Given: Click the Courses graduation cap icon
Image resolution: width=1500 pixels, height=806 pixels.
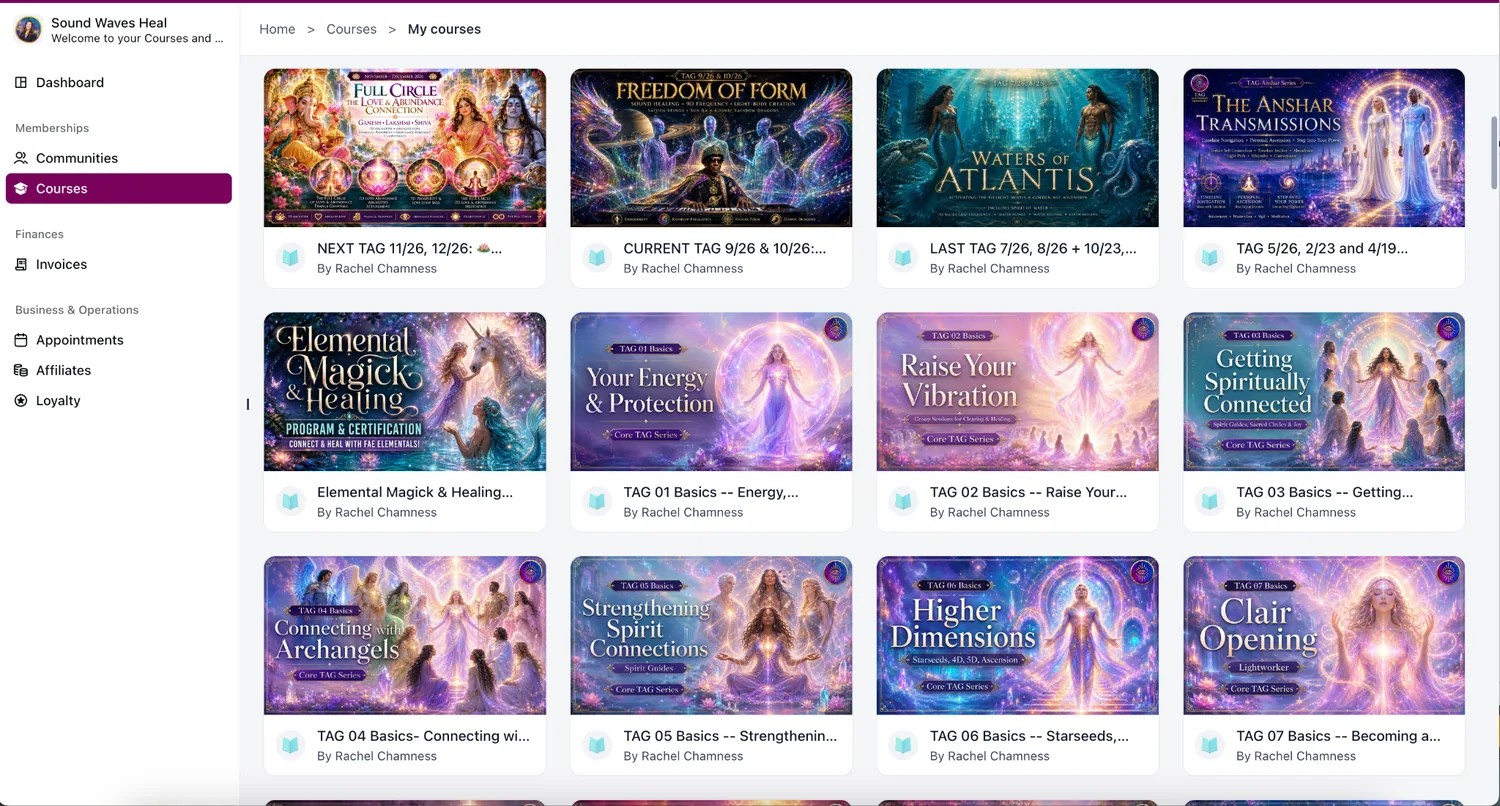Looking at the screenshot, I should [21, 189].
